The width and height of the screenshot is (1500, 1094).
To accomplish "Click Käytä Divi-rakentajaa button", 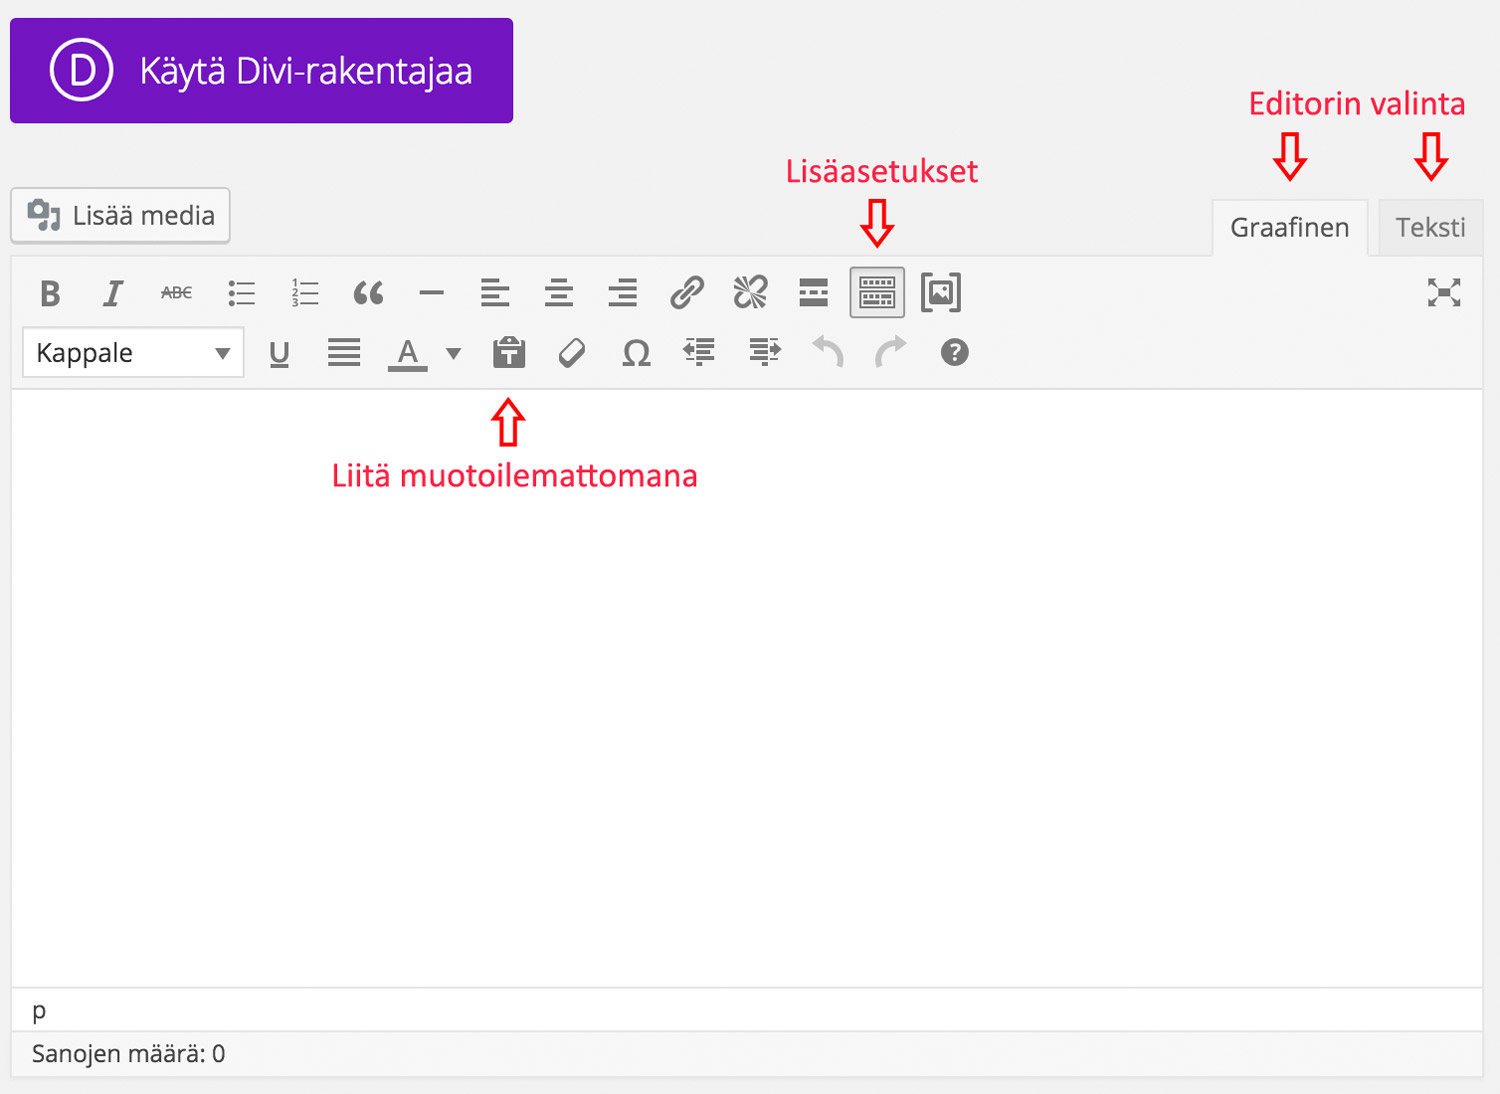I will 261,70.
